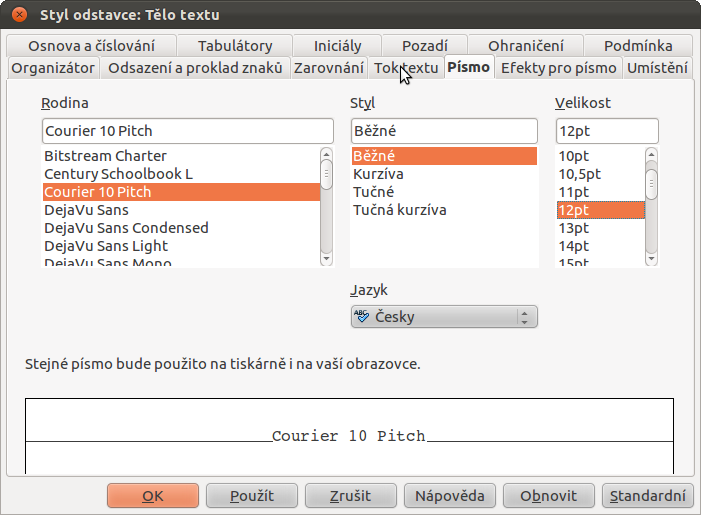Click the Velikost size input field
701x515 pixels.
(607, 131)
